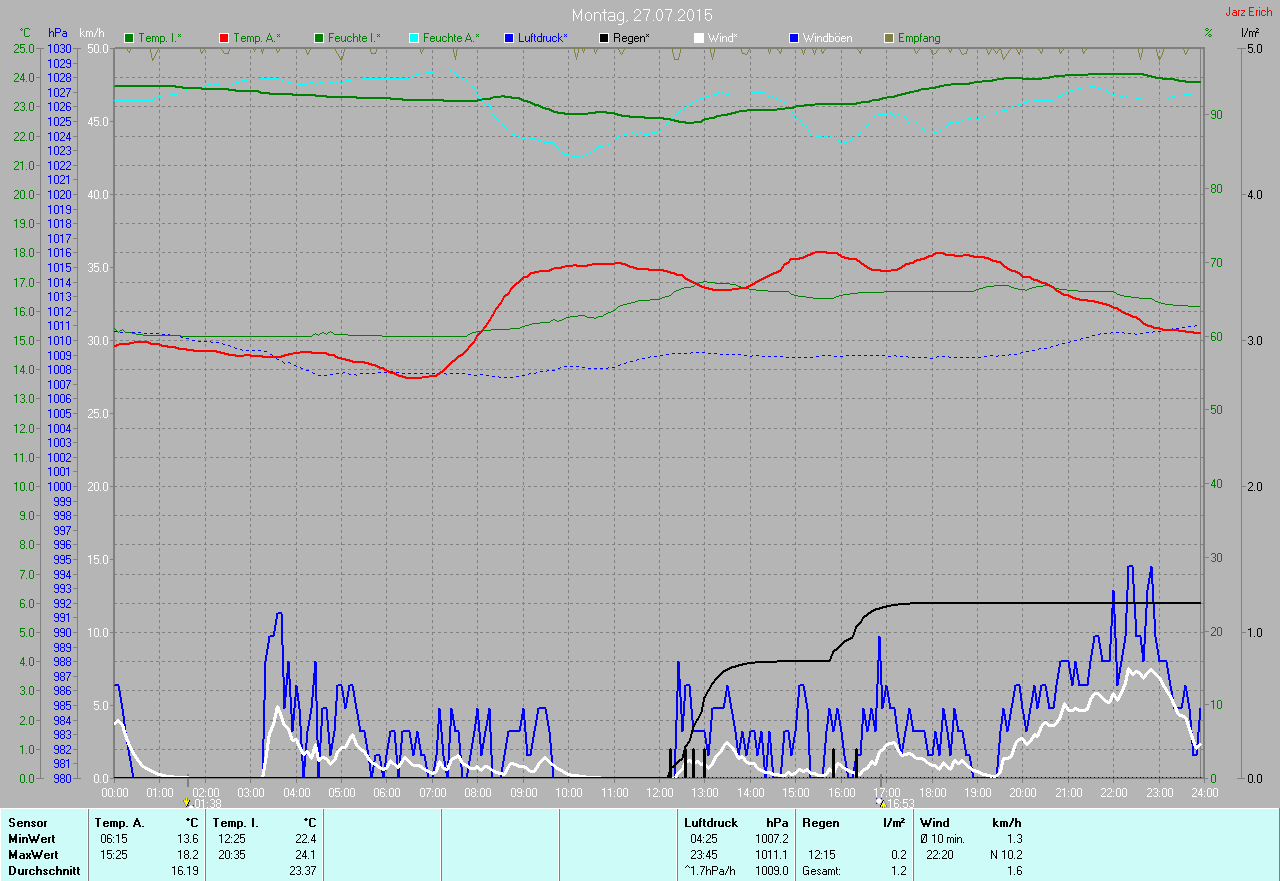Click the MinWert row label
1280x881 pixels.
(x=33, y=839)
